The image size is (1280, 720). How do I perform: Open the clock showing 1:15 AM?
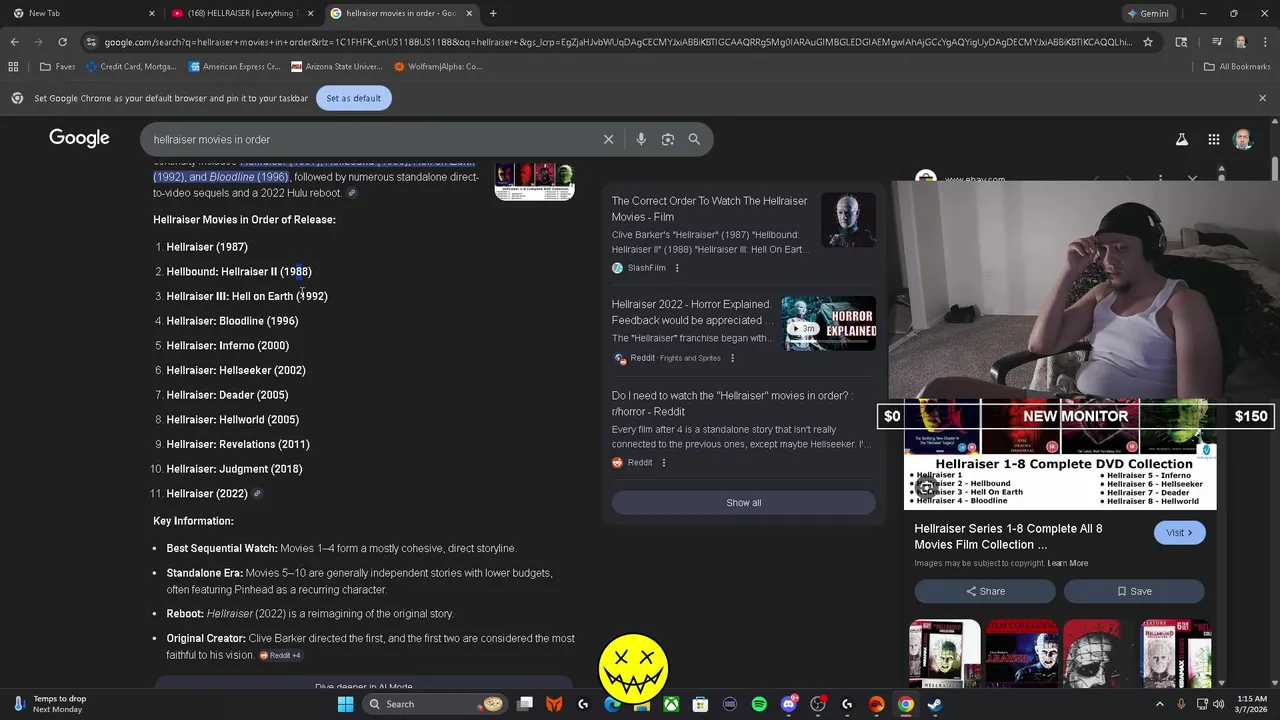(x=1252, y=704)
